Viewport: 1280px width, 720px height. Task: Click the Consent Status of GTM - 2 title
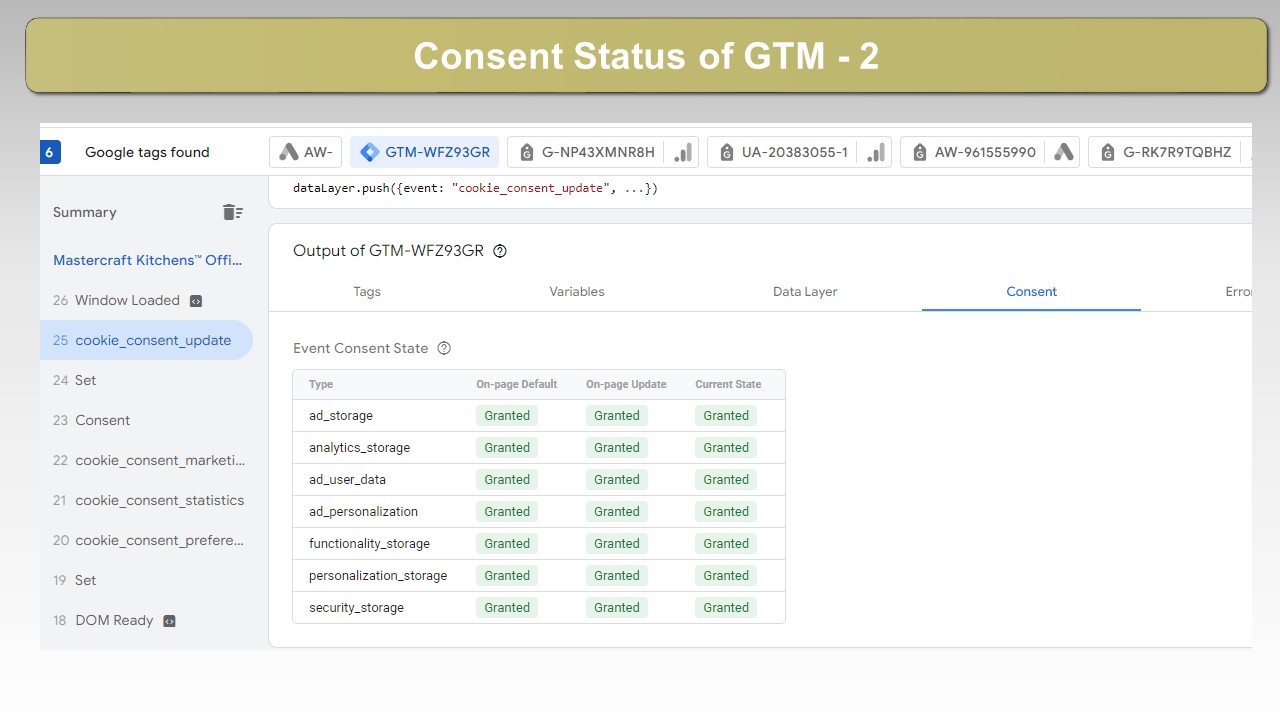[x=646, y=56]
